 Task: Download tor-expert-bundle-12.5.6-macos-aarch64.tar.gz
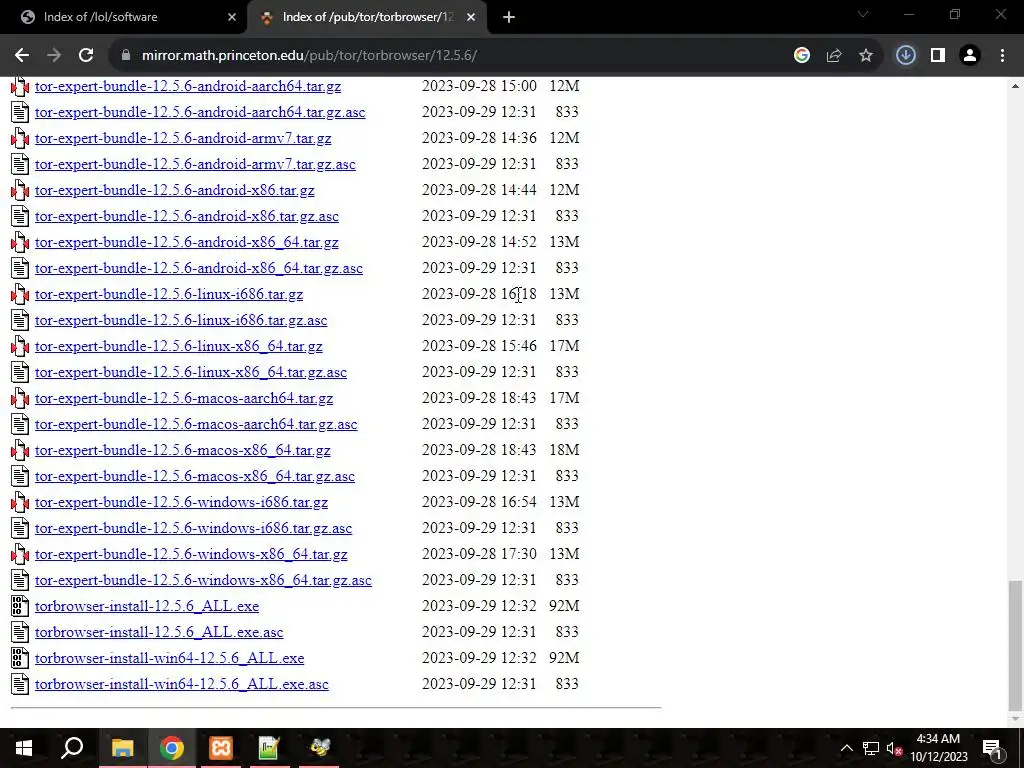(184, 398)
